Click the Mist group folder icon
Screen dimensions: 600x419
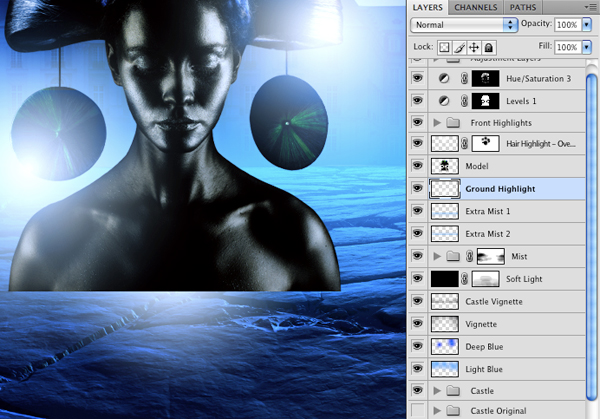coord(453,256)
